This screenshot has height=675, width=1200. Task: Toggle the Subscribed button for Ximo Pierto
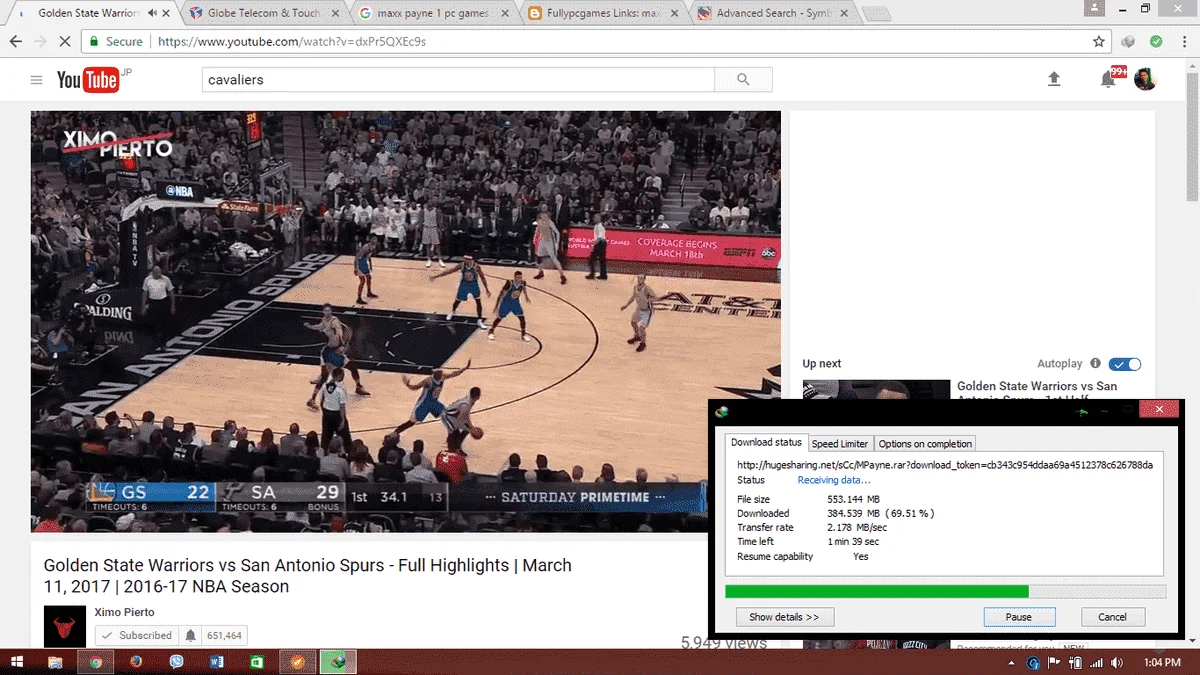(x=136, y=635)
